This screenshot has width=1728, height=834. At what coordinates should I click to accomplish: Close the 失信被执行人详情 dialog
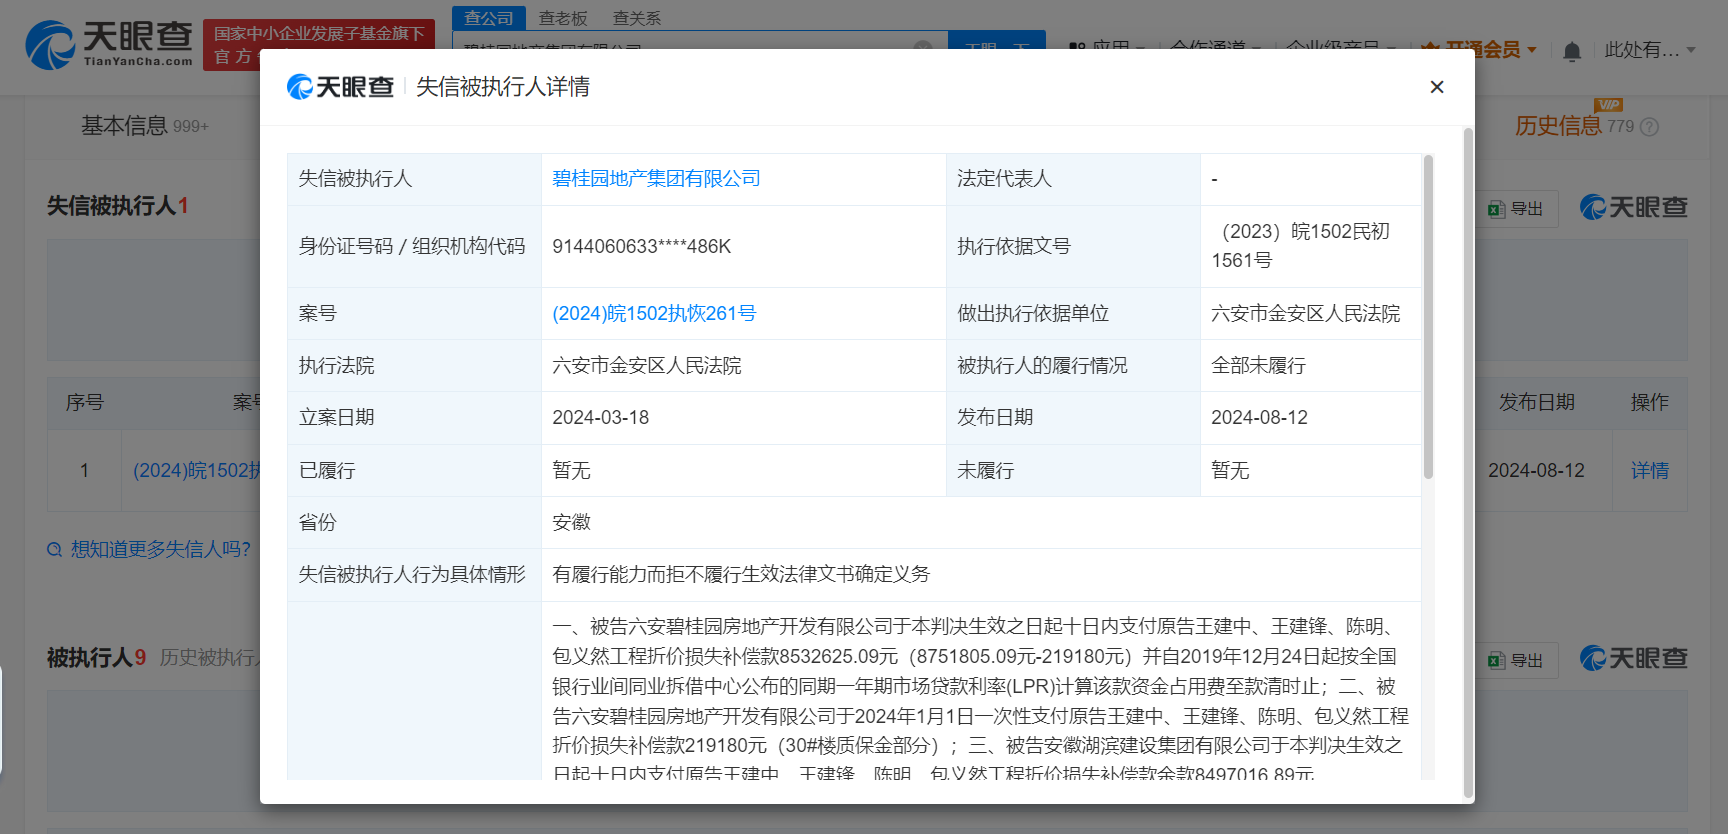(1436, 87)
